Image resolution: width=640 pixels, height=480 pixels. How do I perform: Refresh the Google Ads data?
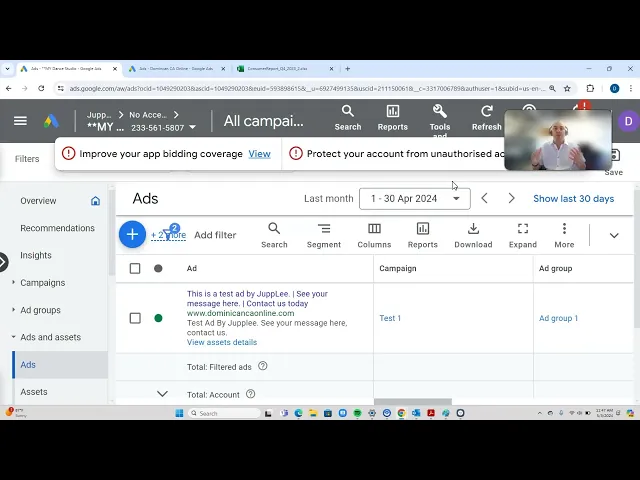point(487,118)
